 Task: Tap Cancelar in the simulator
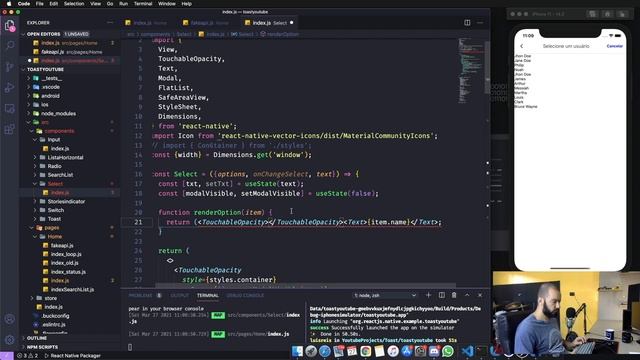coord(614,46)
